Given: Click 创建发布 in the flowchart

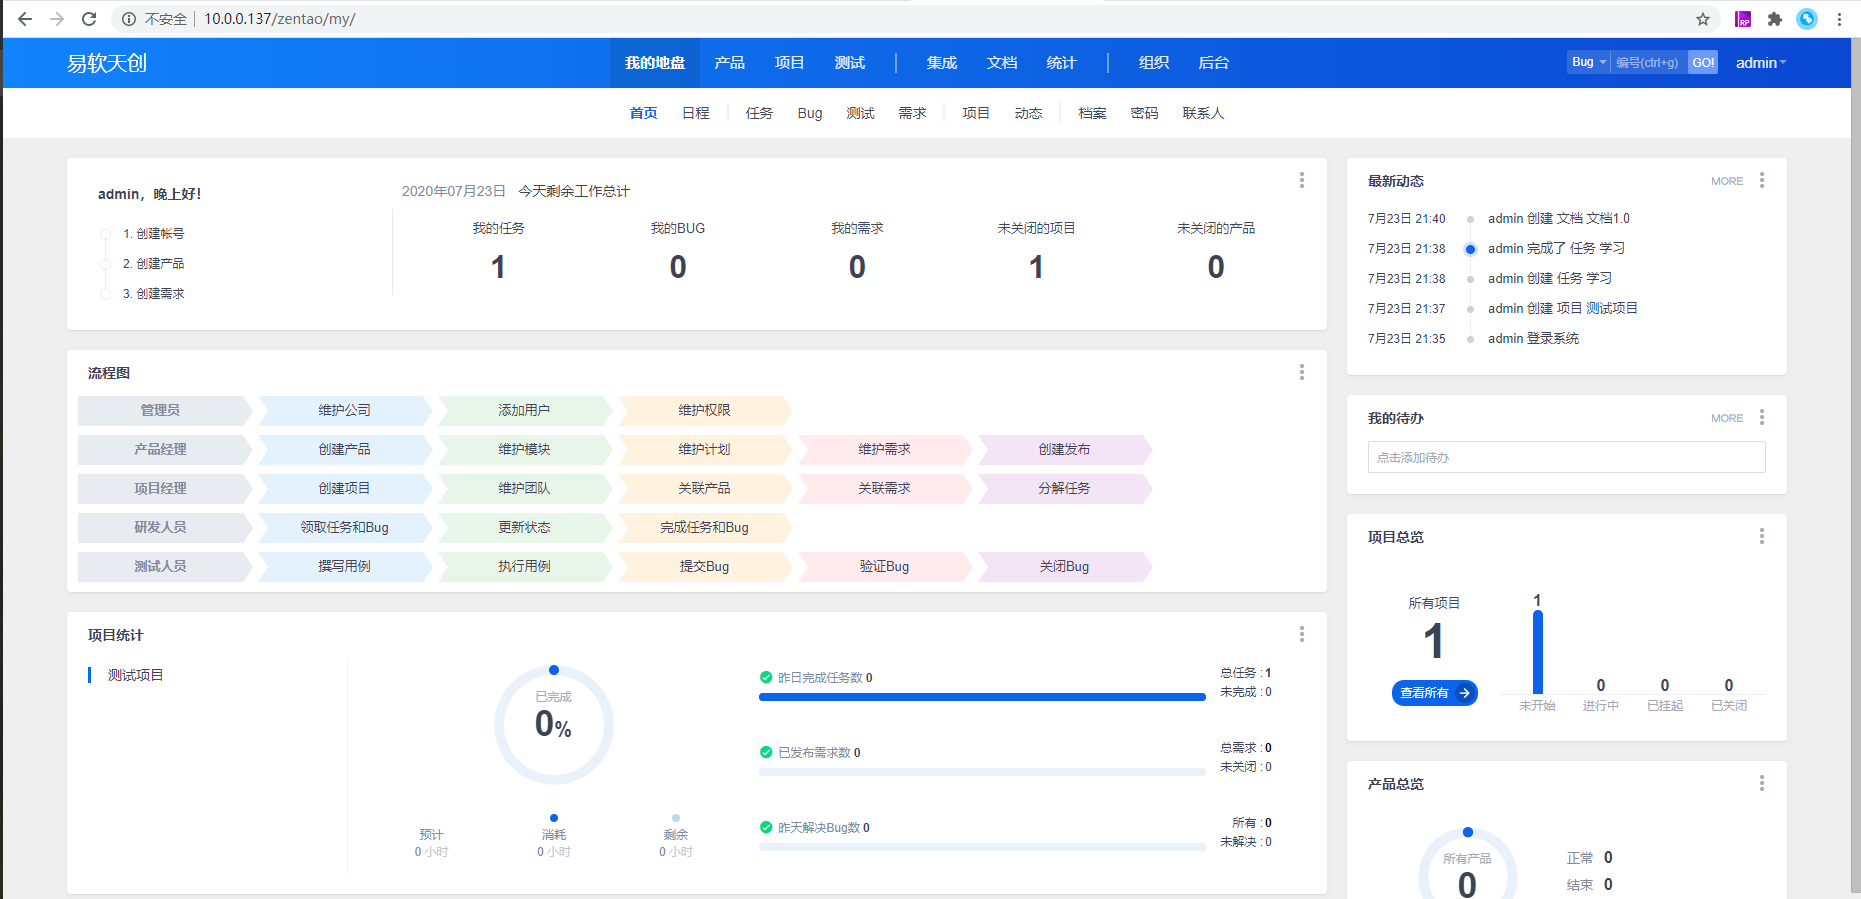Looking at the screenshot, I should (x=1064, y=449).
